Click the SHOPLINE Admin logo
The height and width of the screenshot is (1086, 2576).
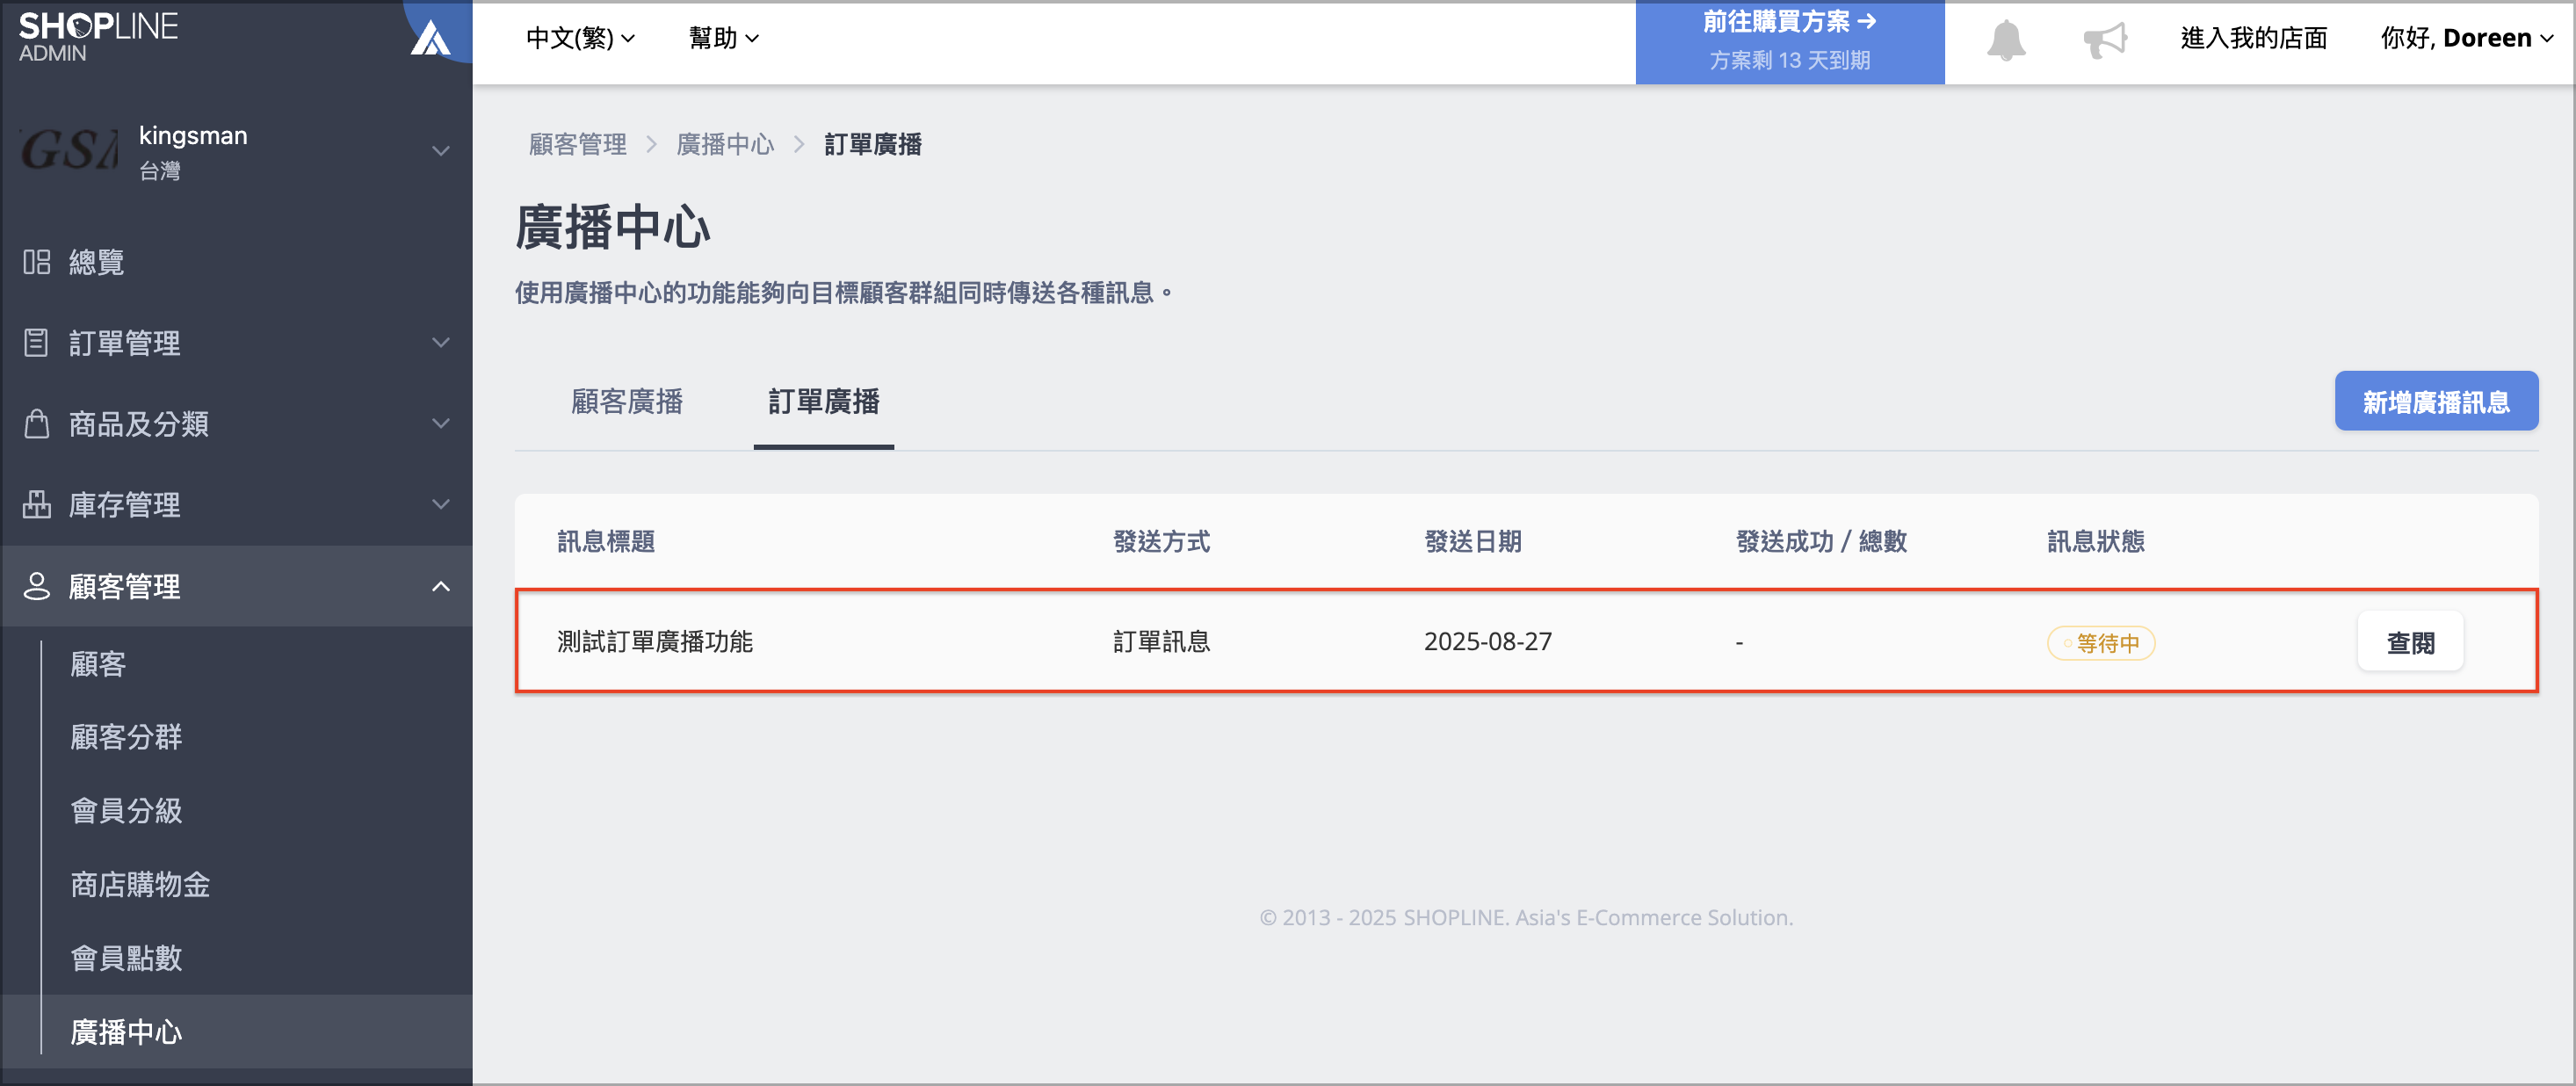pos(98,36)
